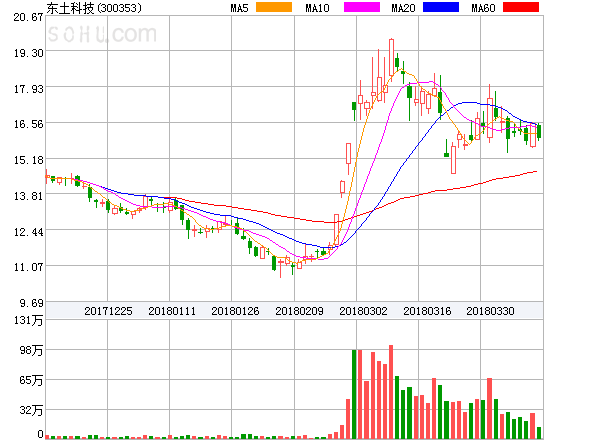Click the 15.18 price axis label
The width and height of the screenshot is (600, 440).
29,160
